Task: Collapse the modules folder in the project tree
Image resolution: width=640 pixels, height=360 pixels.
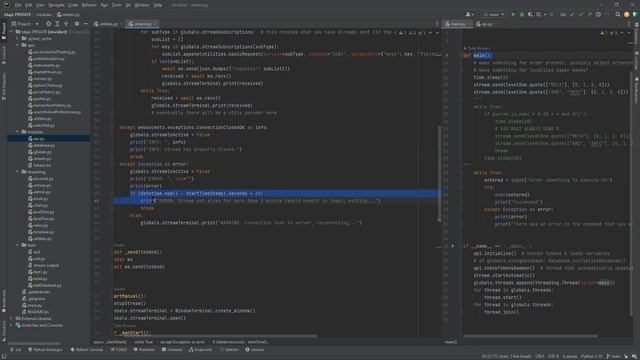Action: click(18, 132)
